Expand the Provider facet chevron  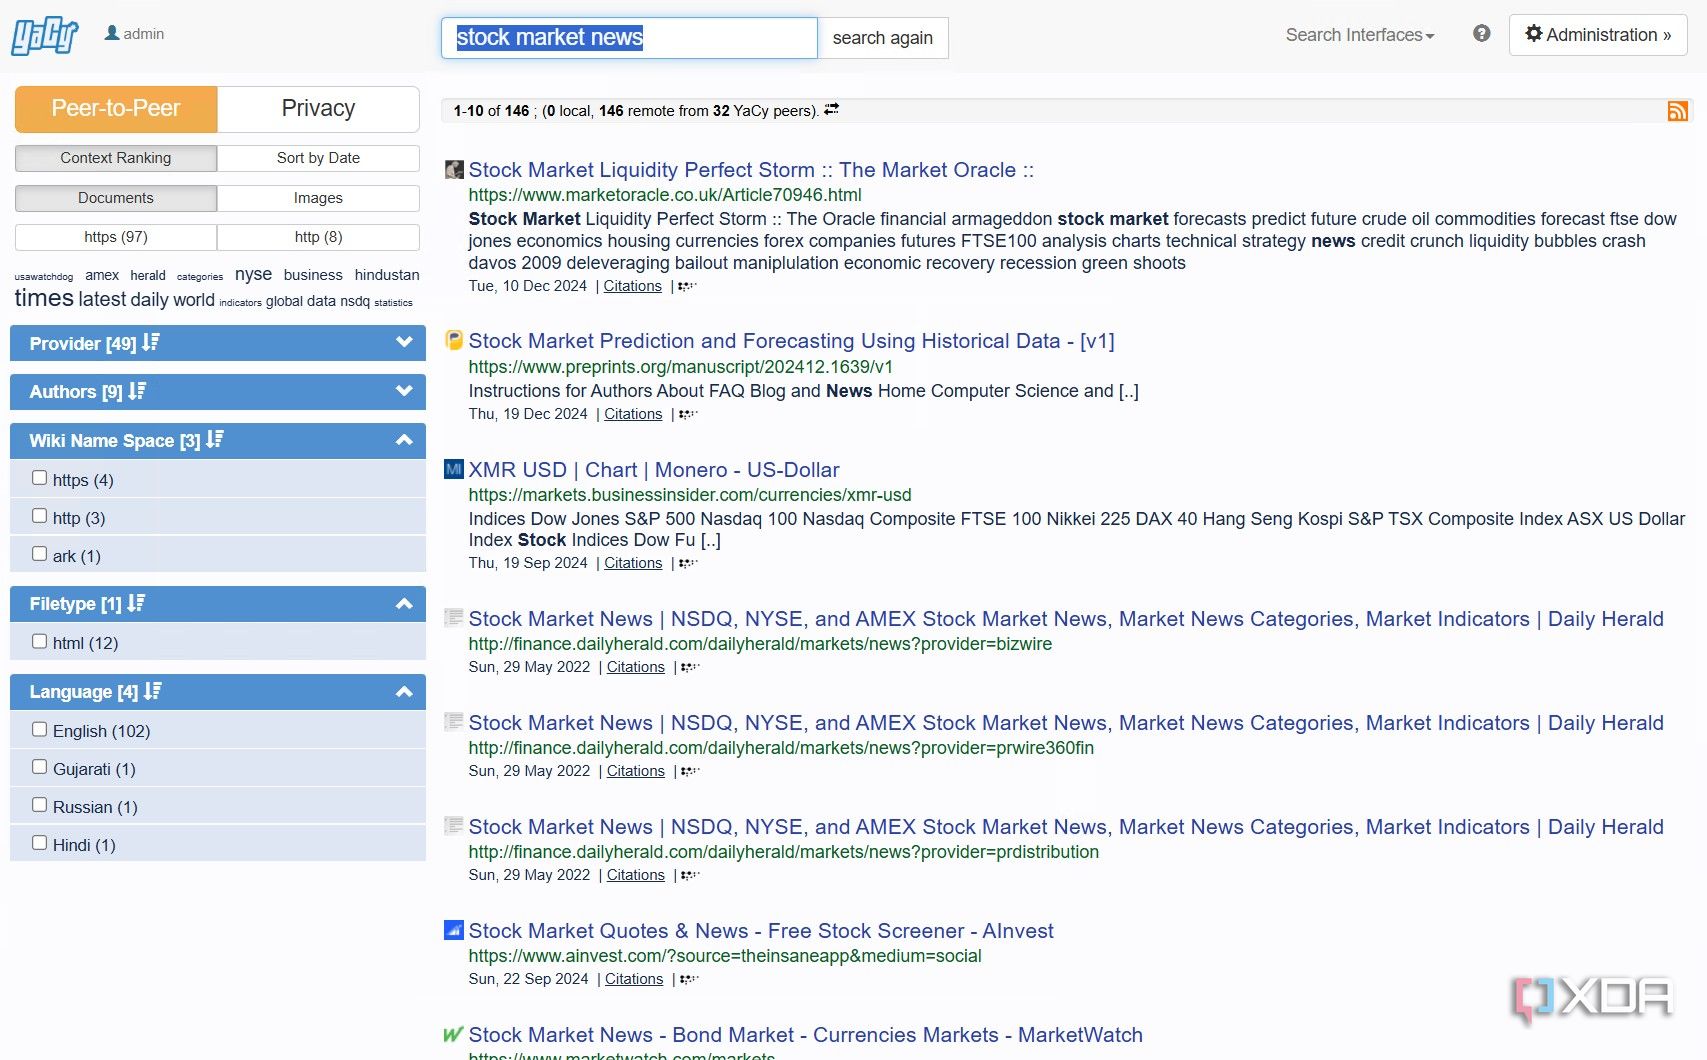tap(404, 342)
